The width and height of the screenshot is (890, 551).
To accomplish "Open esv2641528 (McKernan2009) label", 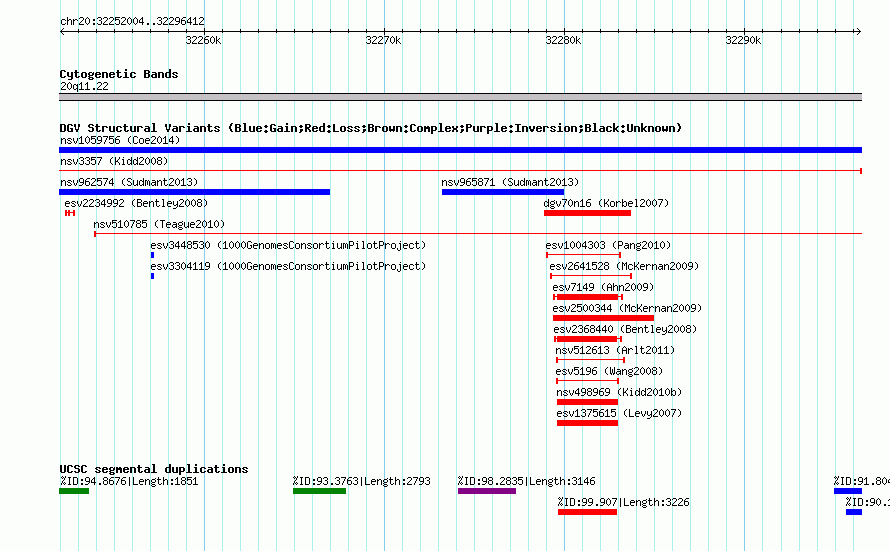I will coord(624,266).
